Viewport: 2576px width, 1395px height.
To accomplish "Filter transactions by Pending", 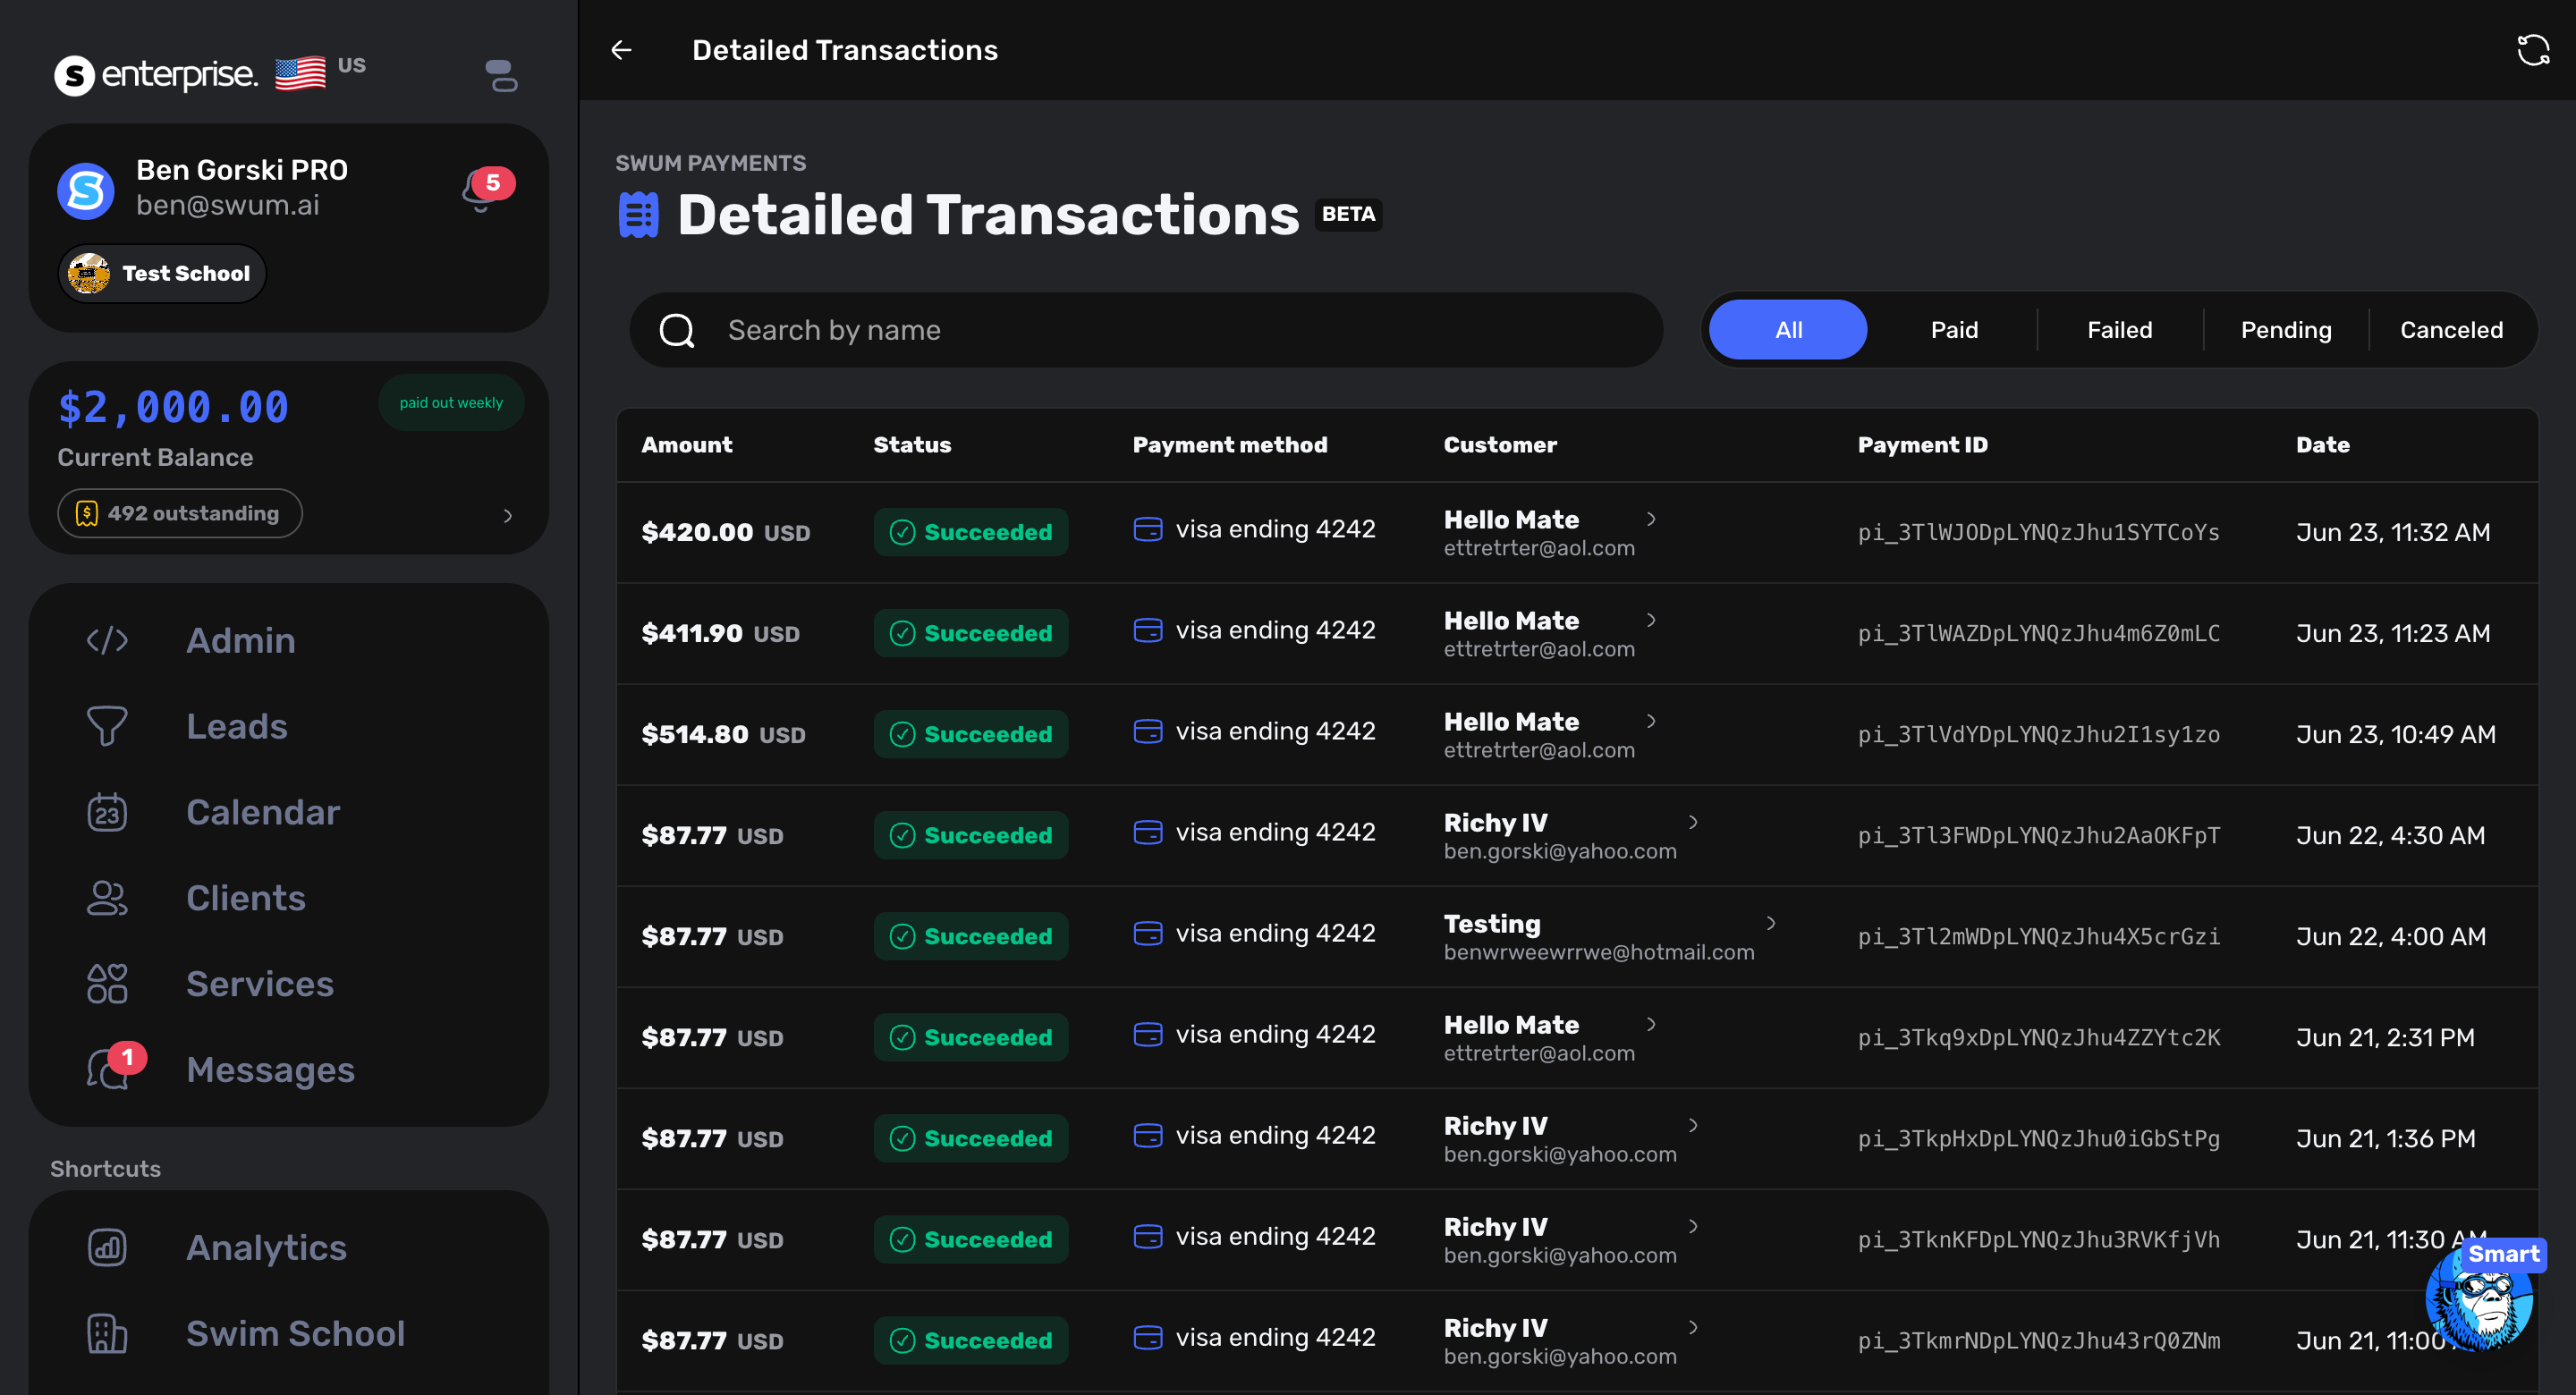I will [x=2285, y=330].
